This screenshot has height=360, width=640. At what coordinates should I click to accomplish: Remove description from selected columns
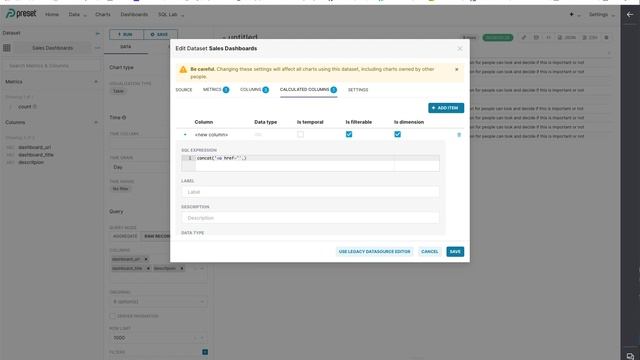click(182, 268)
